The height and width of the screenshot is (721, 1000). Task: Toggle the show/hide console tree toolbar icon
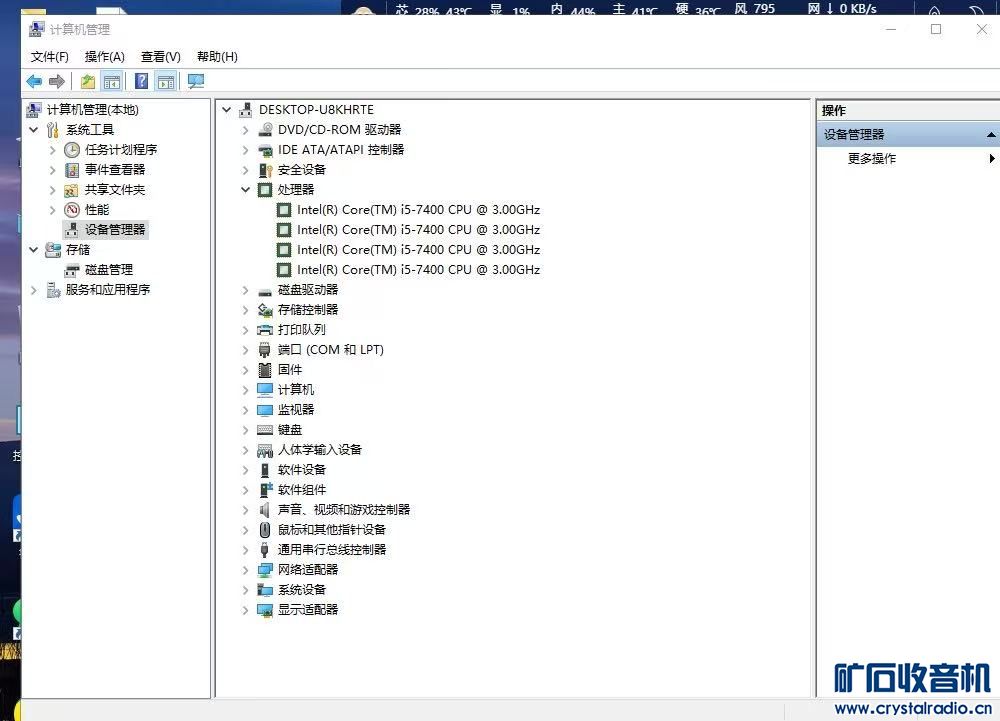[x=112, y=82]
